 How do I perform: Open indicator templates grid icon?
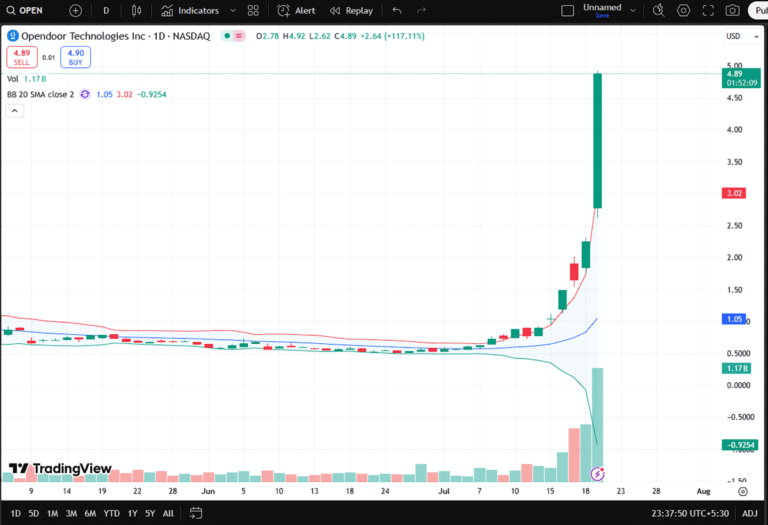click(x=253, y=10)
